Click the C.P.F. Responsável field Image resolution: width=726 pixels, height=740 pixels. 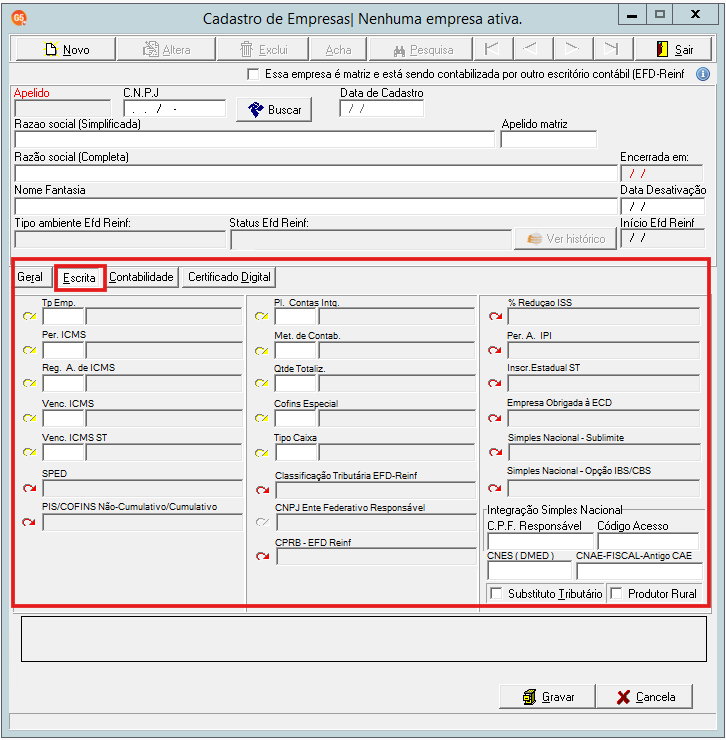540,541
